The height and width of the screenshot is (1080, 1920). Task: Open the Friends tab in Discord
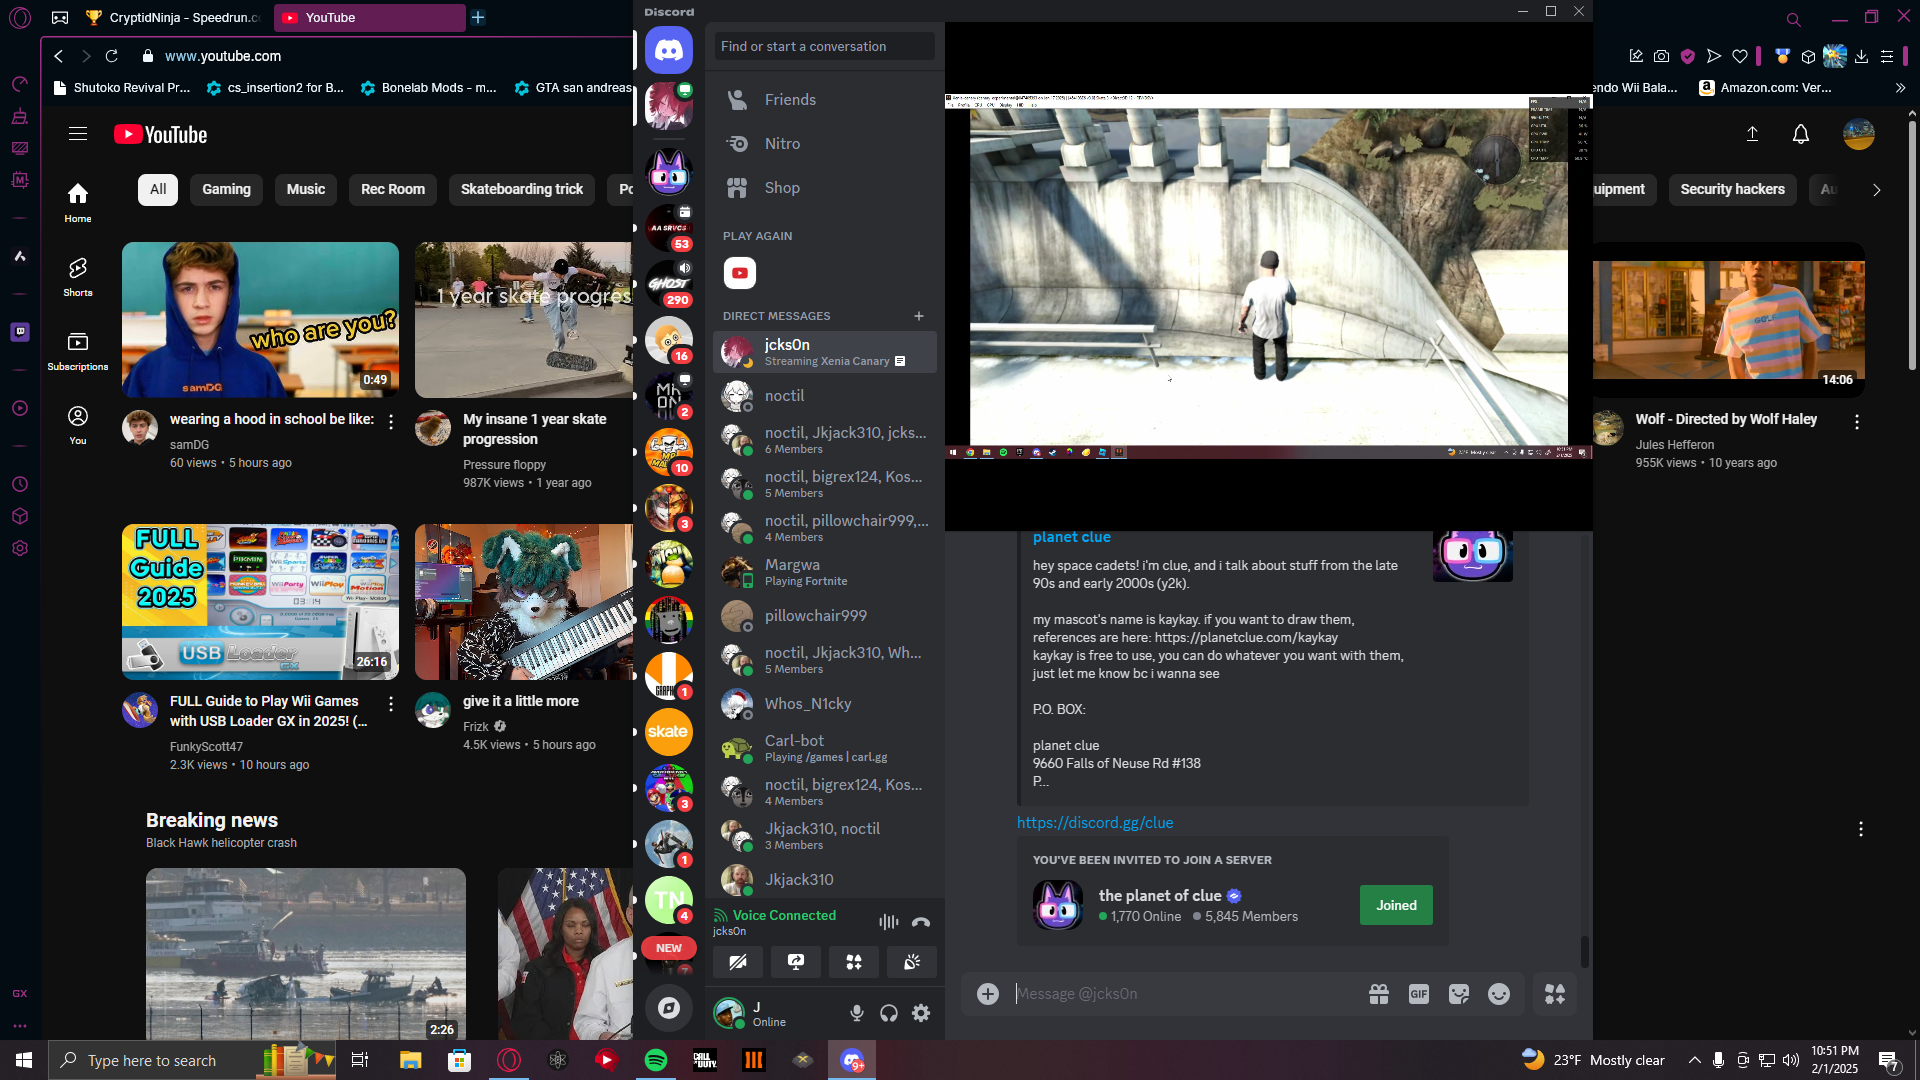[790, 100]
